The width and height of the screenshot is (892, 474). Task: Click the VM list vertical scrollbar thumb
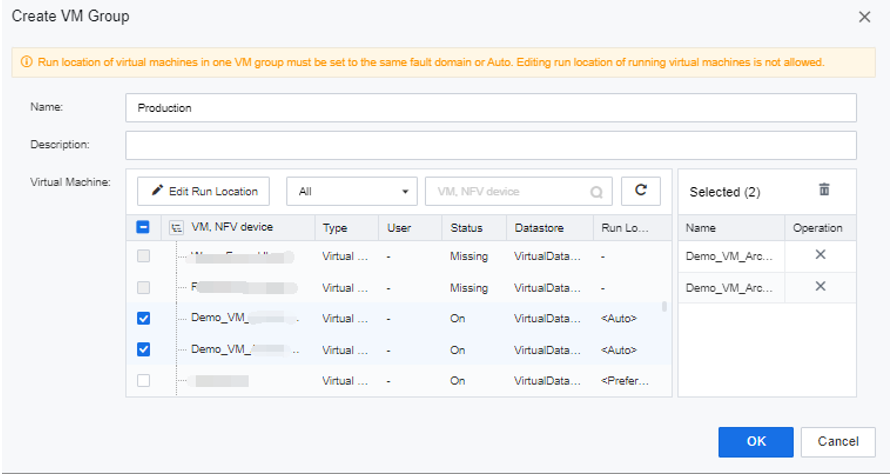664,307
